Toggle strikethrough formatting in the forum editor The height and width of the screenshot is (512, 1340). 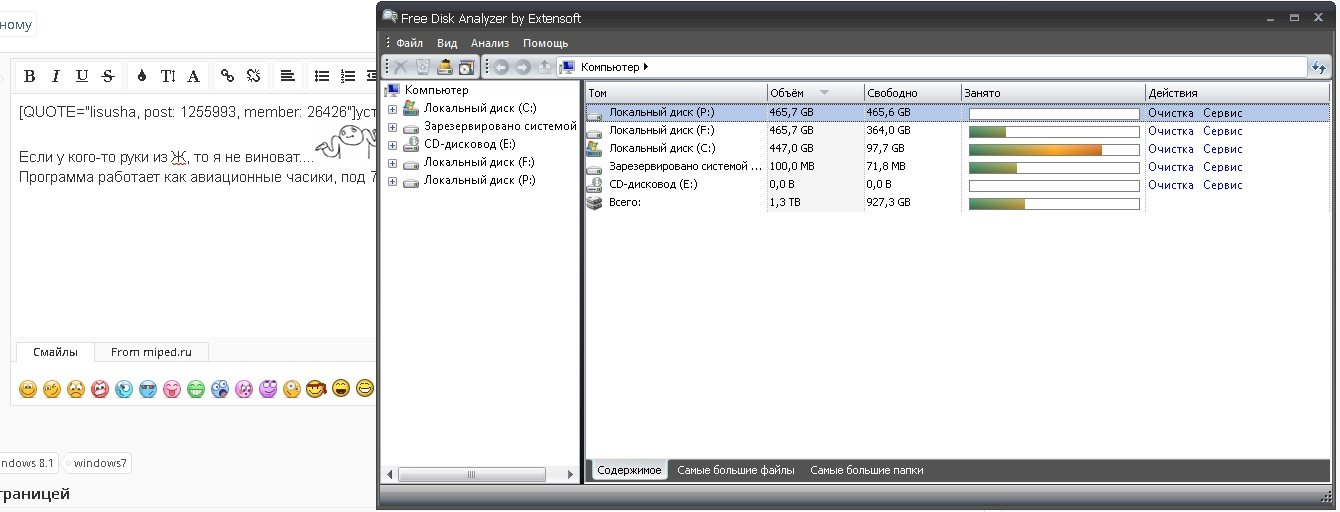[x=108, y=76]
